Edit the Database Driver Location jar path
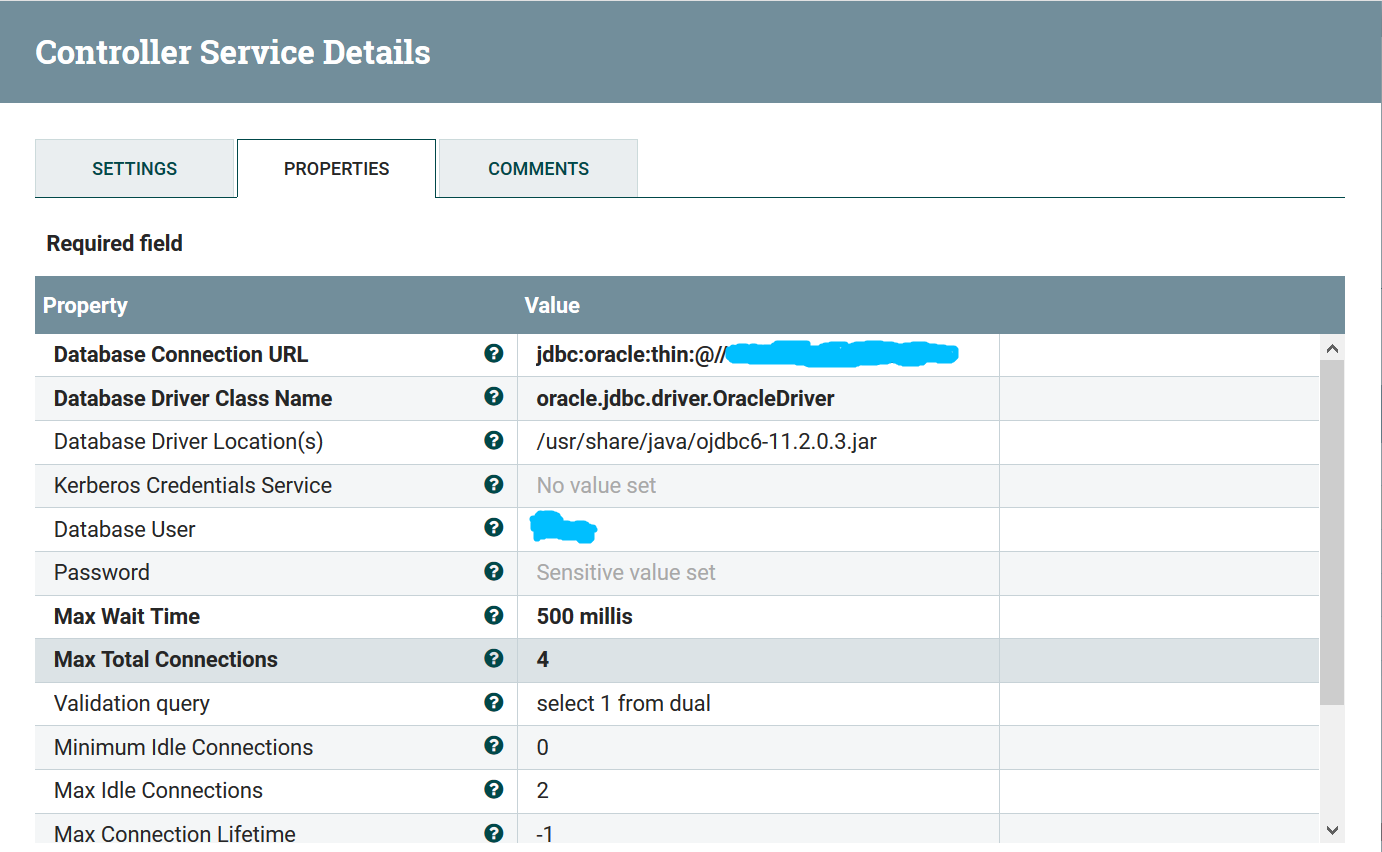This screenshot has width=1382, height=852. coord(706,442)
